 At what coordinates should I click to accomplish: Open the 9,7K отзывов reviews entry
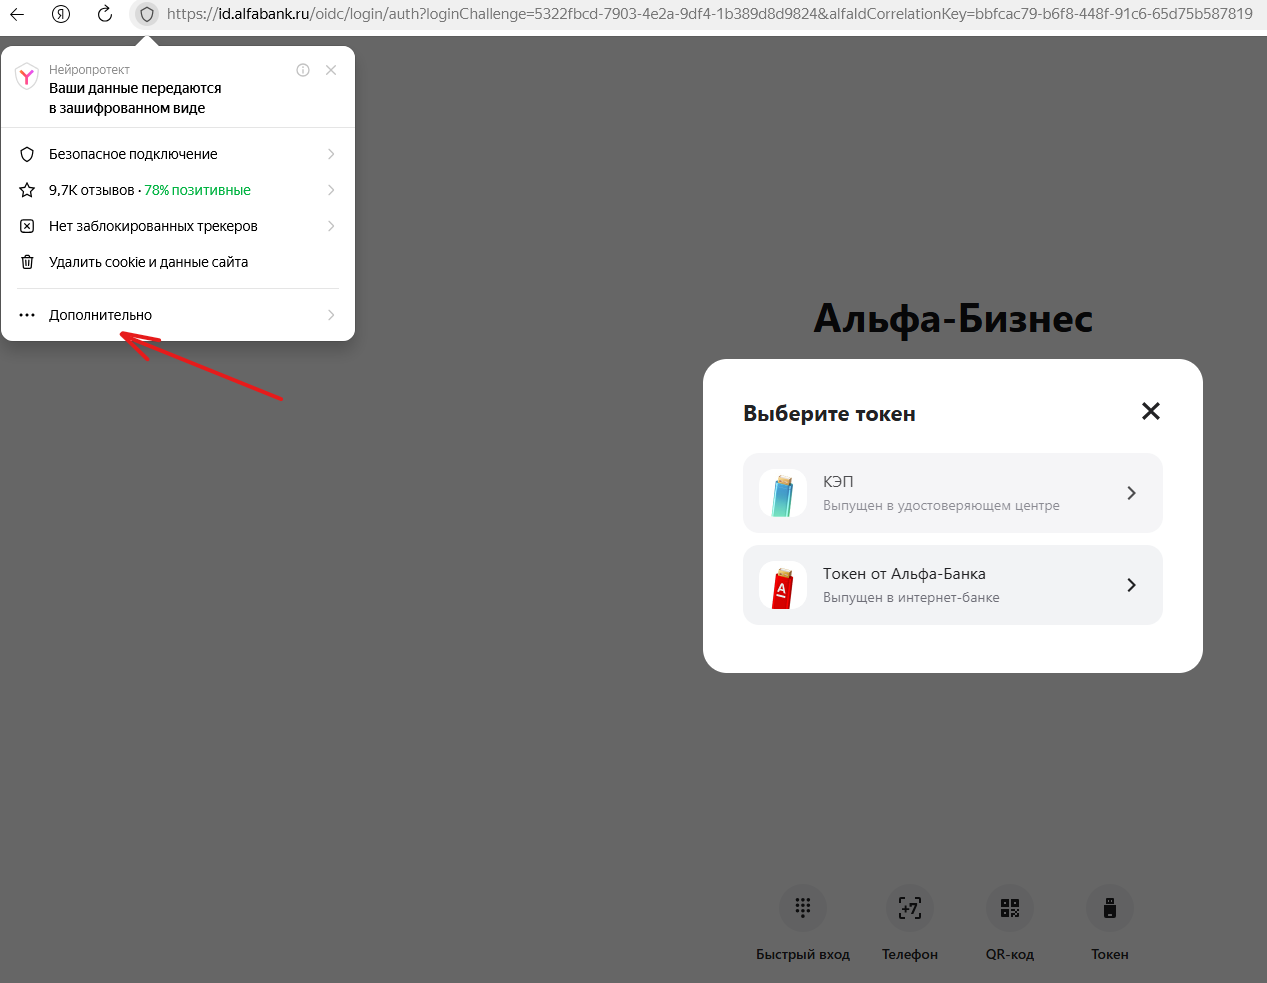(178, 190)
